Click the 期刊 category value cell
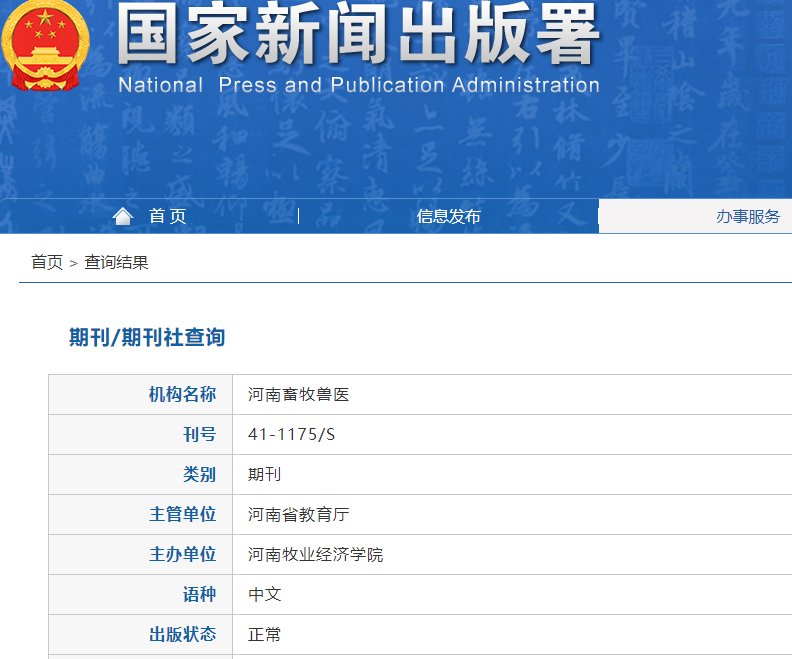 coord(265,475)
